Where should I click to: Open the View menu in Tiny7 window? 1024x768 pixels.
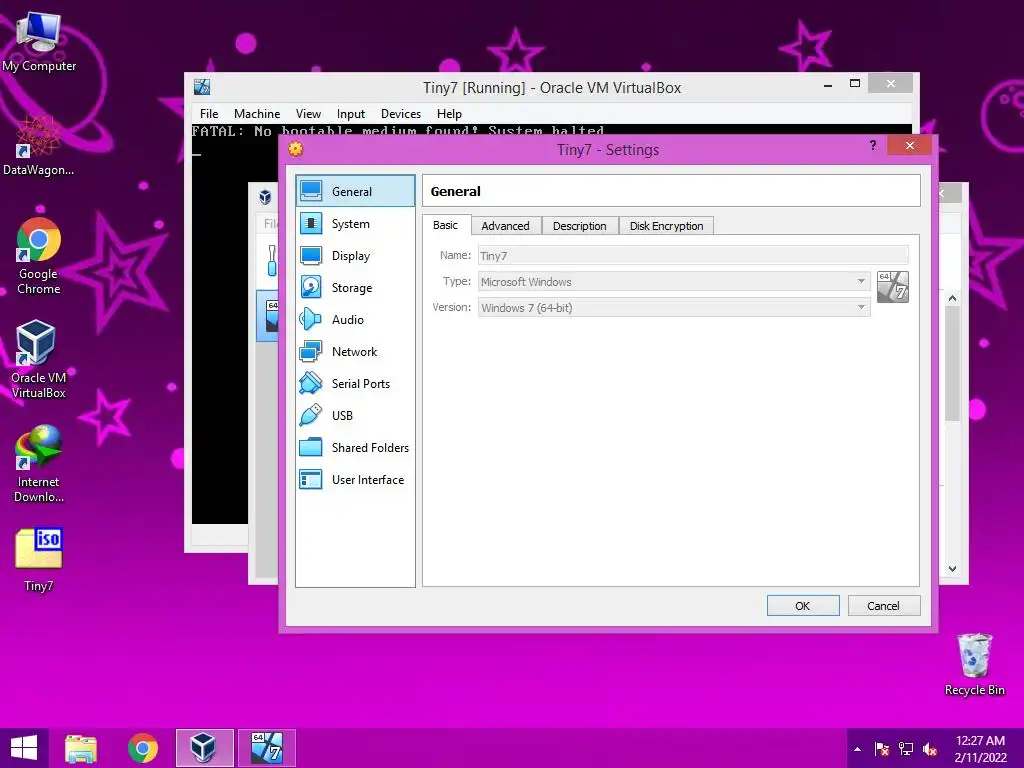coord(308,114)
